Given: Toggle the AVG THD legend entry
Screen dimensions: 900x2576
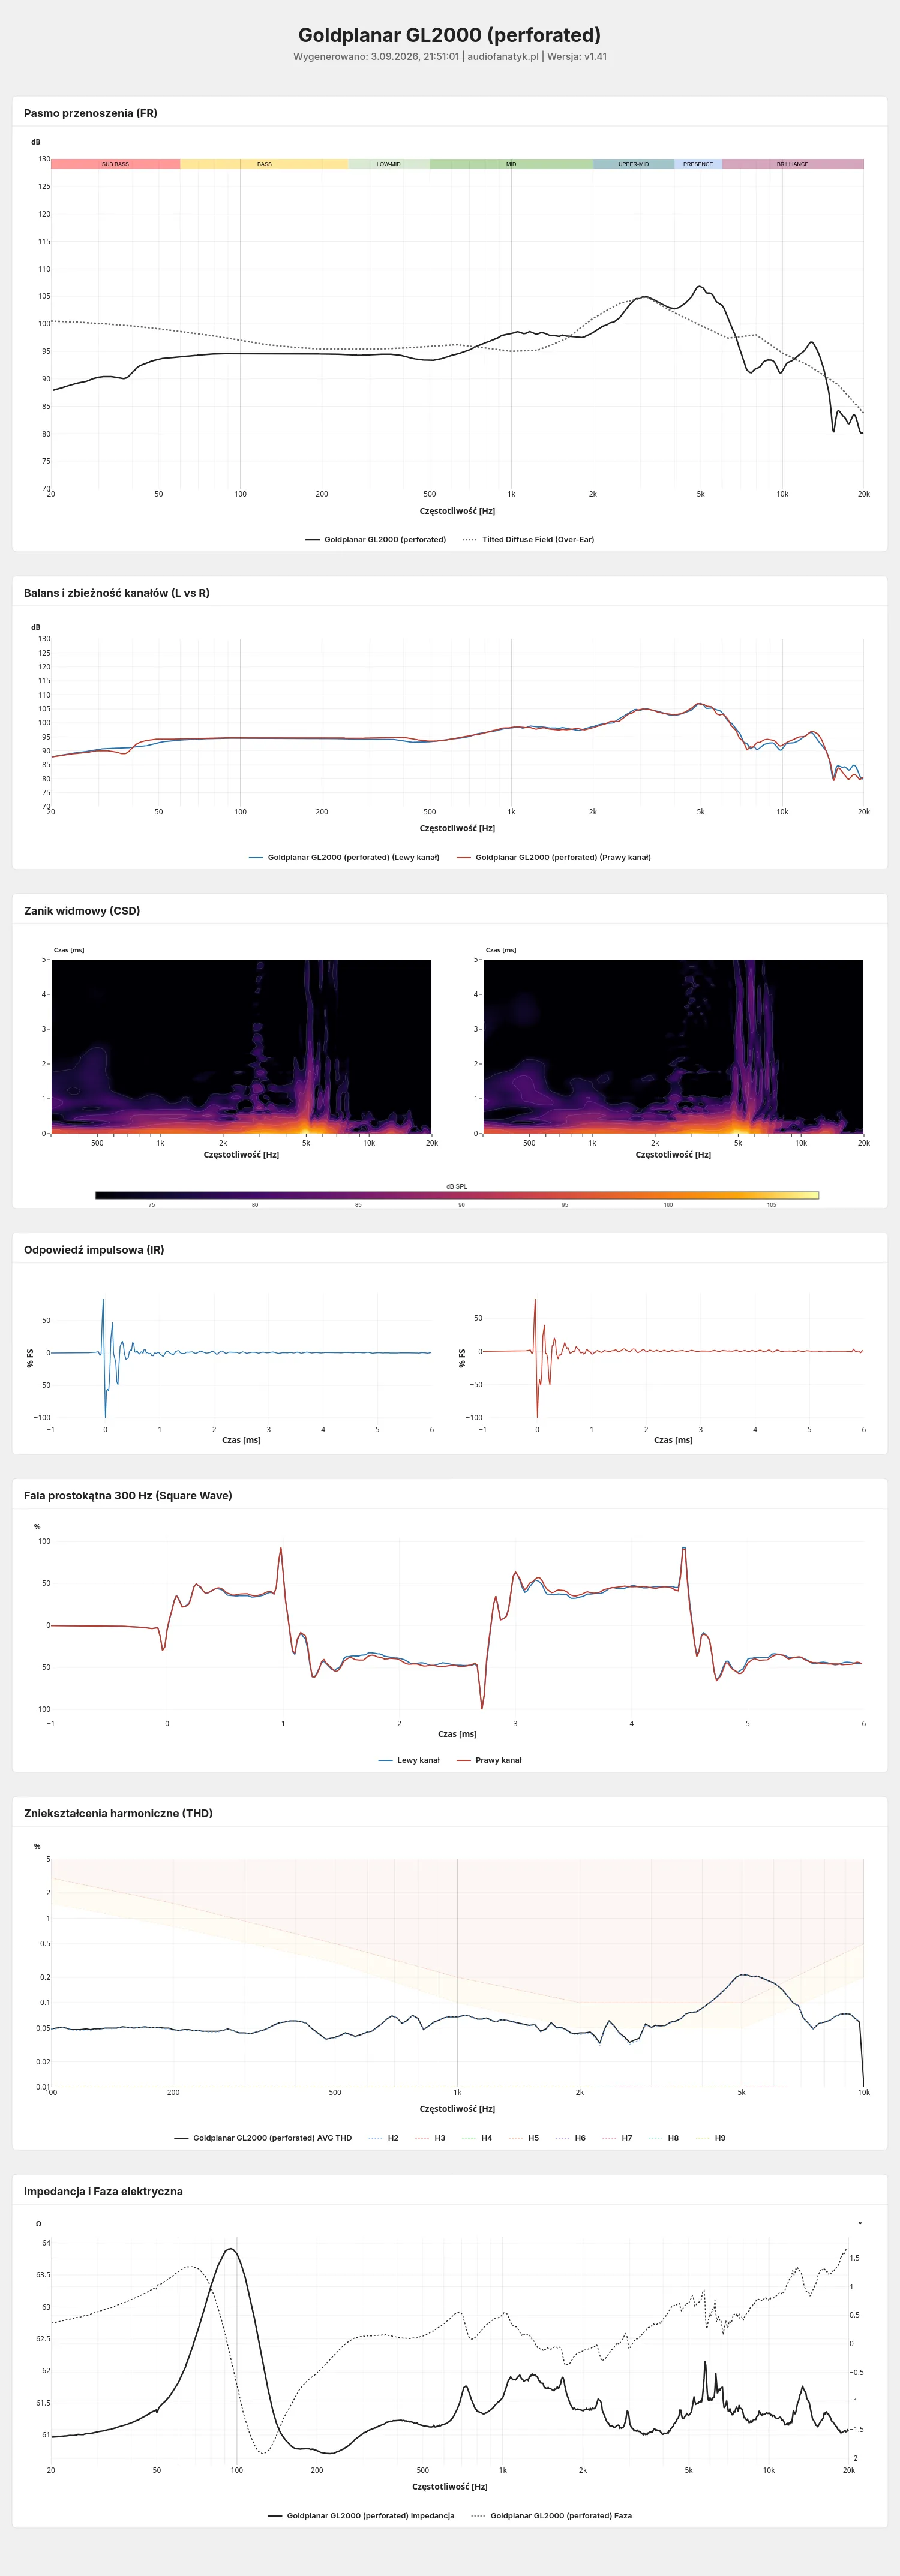Looking at the screenshot, I should point(263,2138).
